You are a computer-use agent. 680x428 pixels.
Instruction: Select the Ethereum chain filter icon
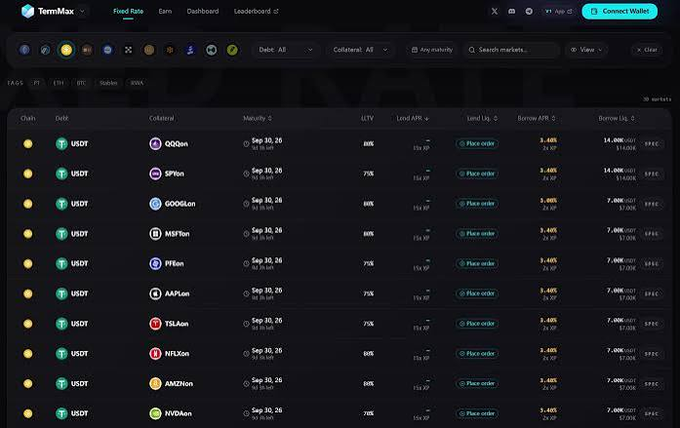pyautogui.click(x=25, y=50)
